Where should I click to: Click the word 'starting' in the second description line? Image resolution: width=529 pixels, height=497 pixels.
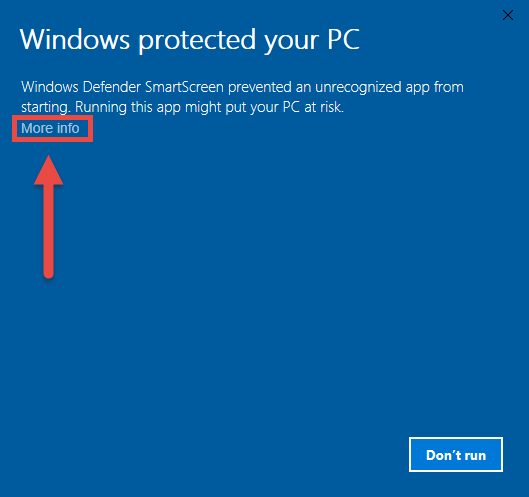[x=46, y=108]
